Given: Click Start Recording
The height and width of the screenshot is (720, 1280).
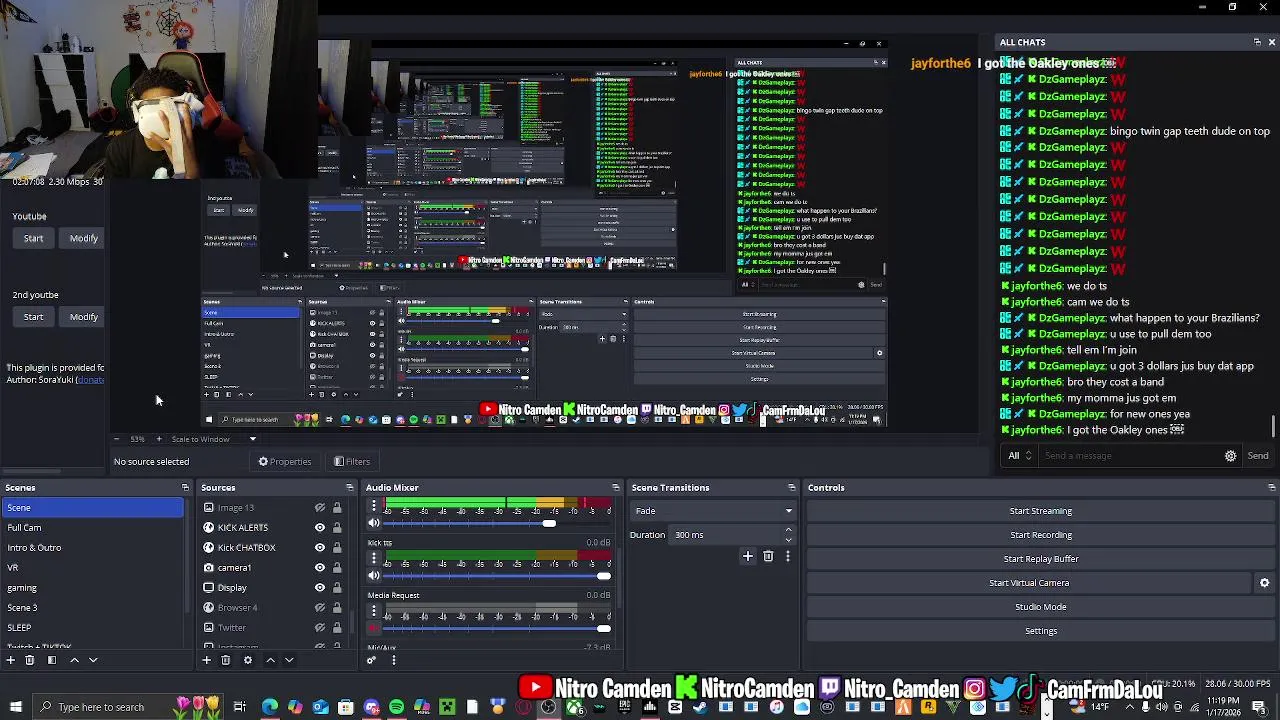Looking at the screenshot, I should coord(1040,535).
